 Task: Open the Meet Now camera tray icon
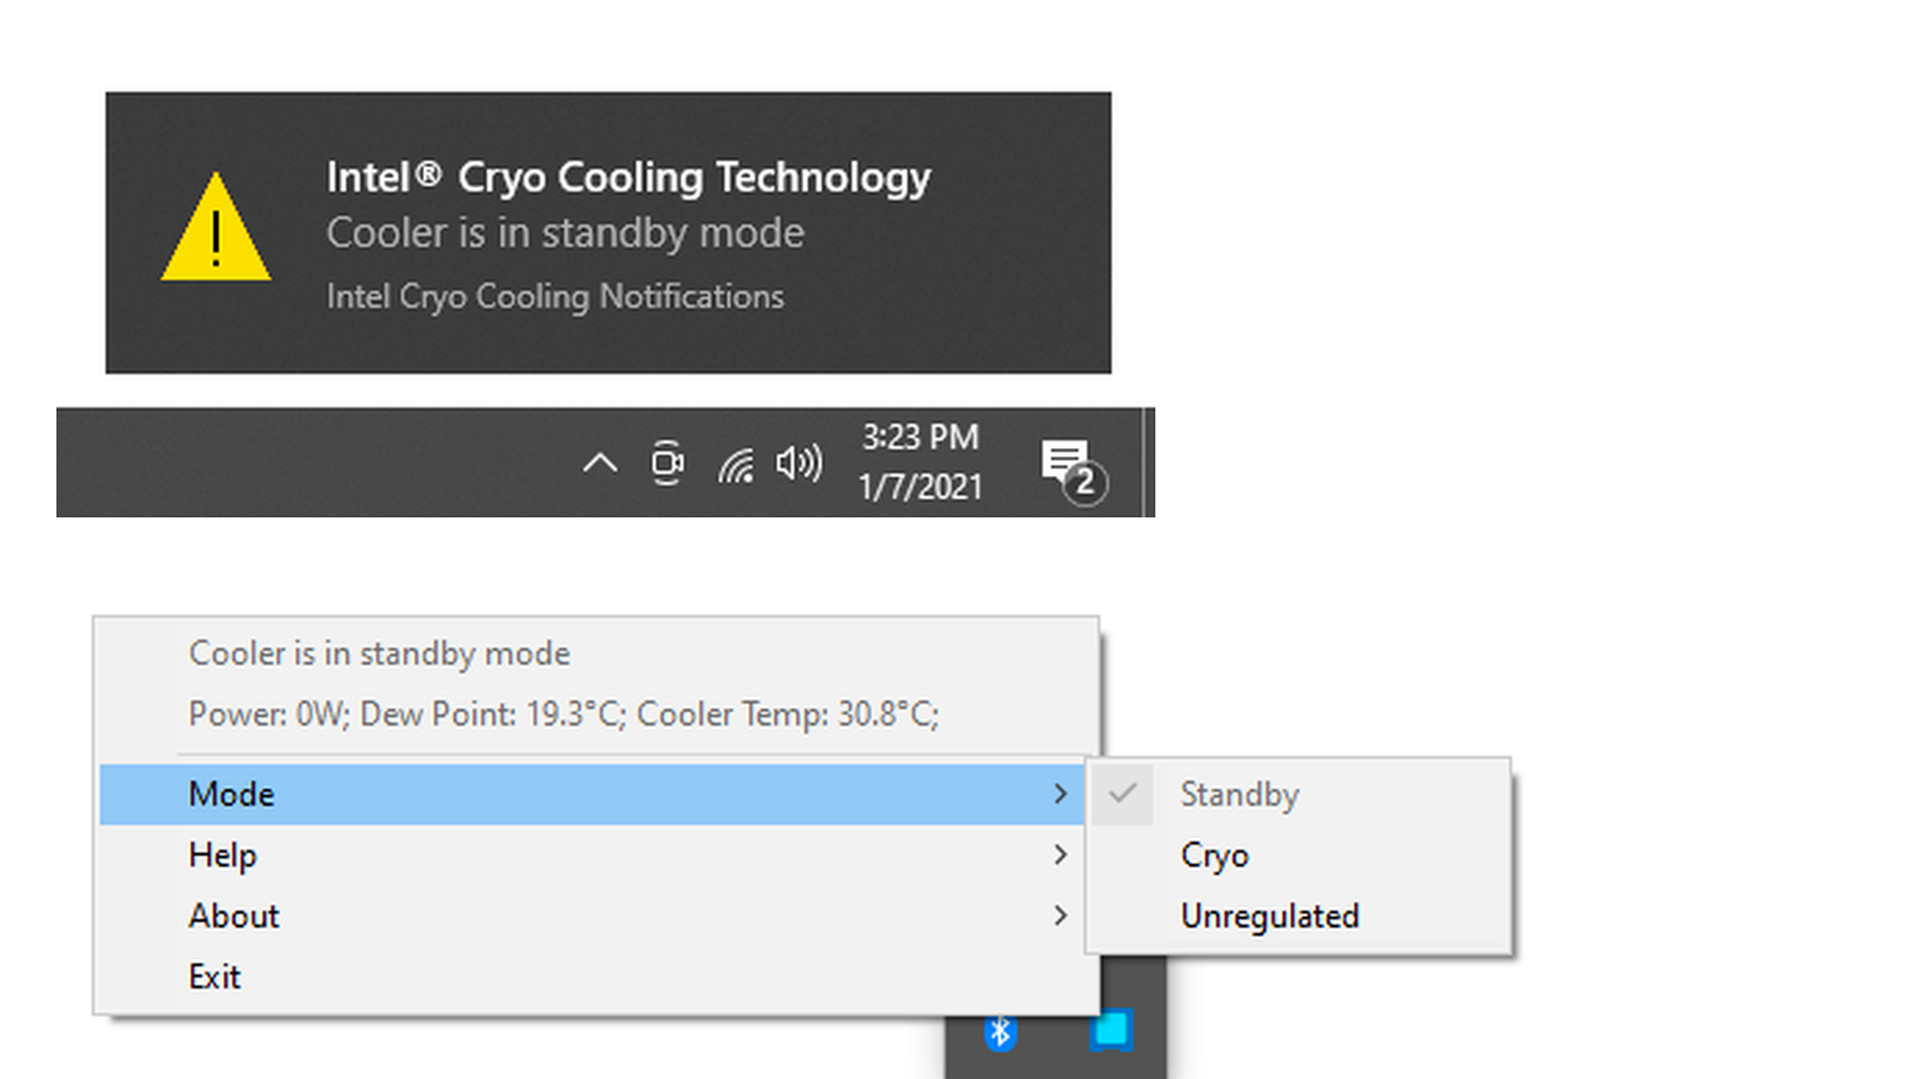tap(667, 463)
